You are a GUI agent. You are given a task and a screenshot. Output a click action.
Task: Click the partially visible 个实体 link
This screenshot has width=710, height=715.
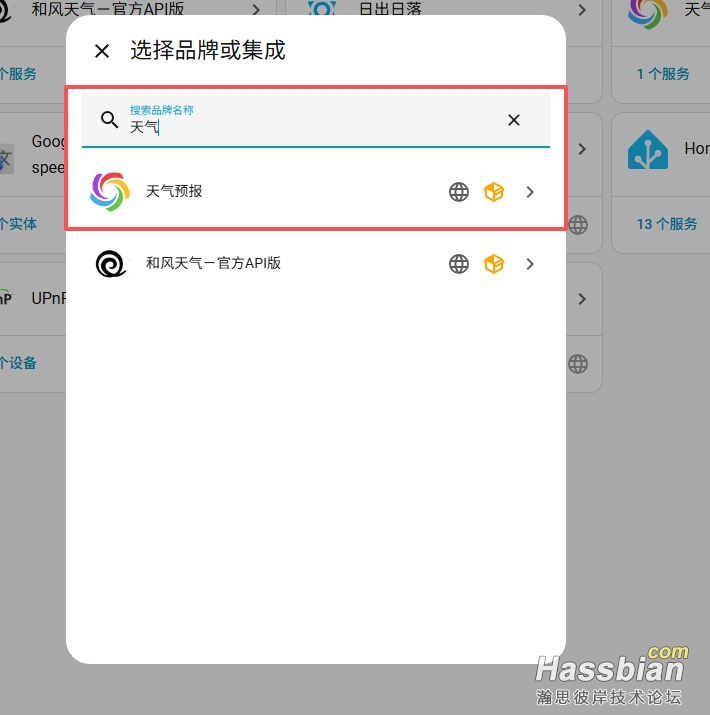pos(18,224)
